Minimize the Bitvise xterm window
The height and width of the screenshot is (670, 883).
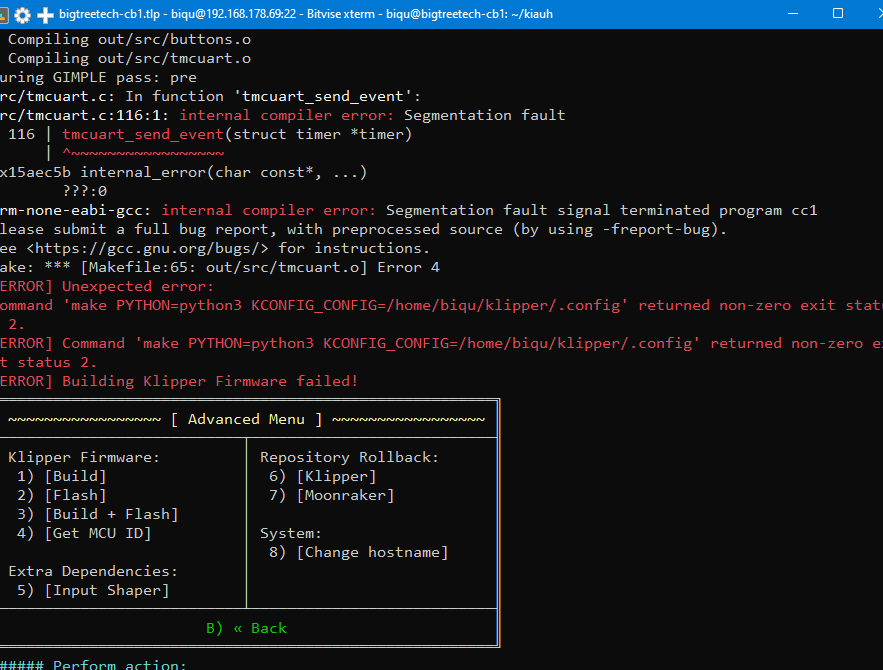coord(793,14)
